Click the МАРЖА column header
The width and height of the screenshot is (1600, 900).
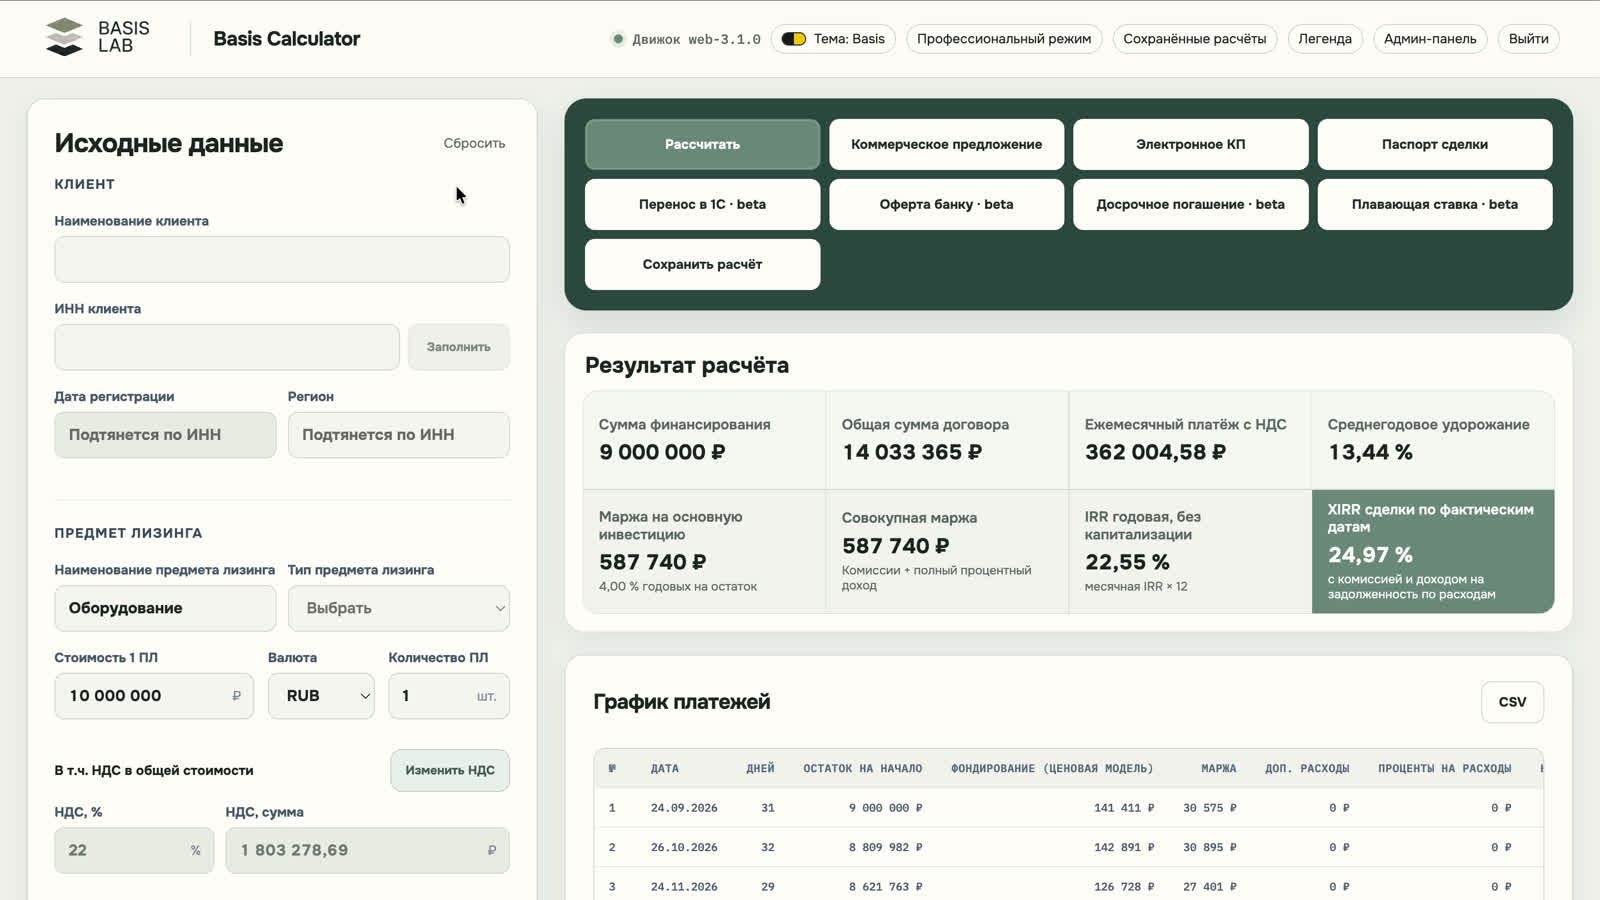pos(1219,769)
